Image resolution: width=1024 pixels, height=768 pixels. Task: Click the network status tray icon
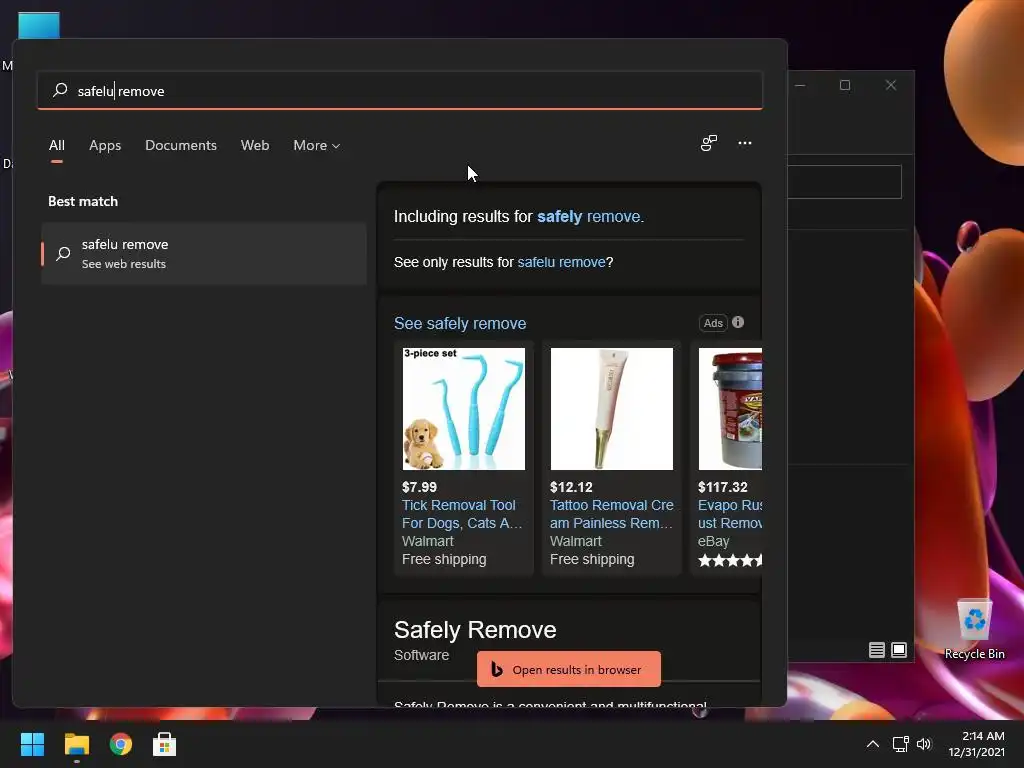pyautogui.click(x=901, y=744)
